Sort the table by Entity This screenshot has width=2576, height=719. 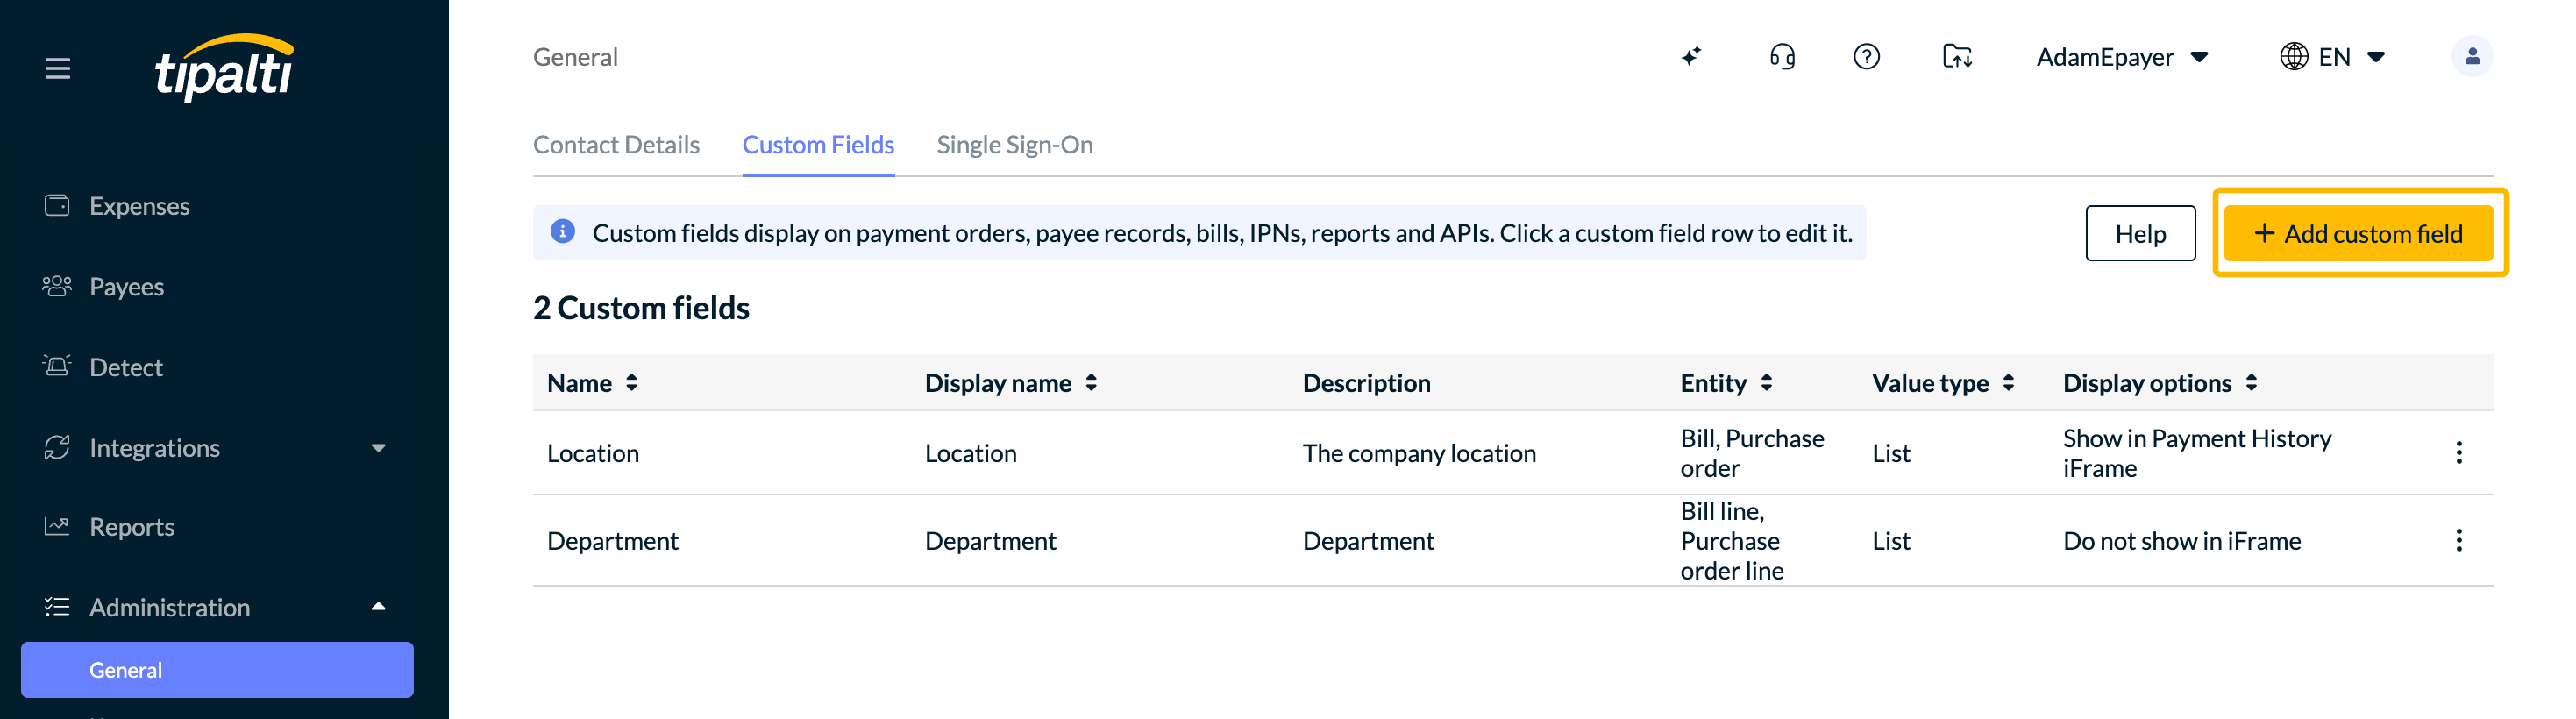pos(1767,383)
